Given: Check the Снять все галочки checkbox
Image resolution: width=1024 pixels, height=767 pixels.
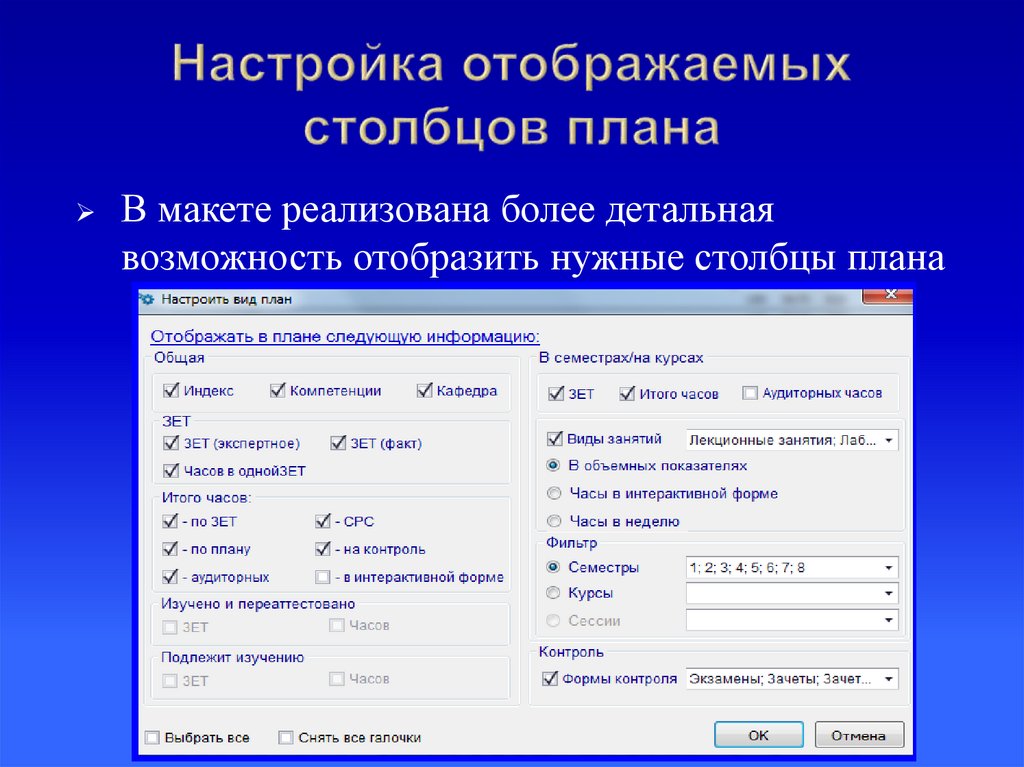Looking at the screenshot, I should (x=285, y=736).
